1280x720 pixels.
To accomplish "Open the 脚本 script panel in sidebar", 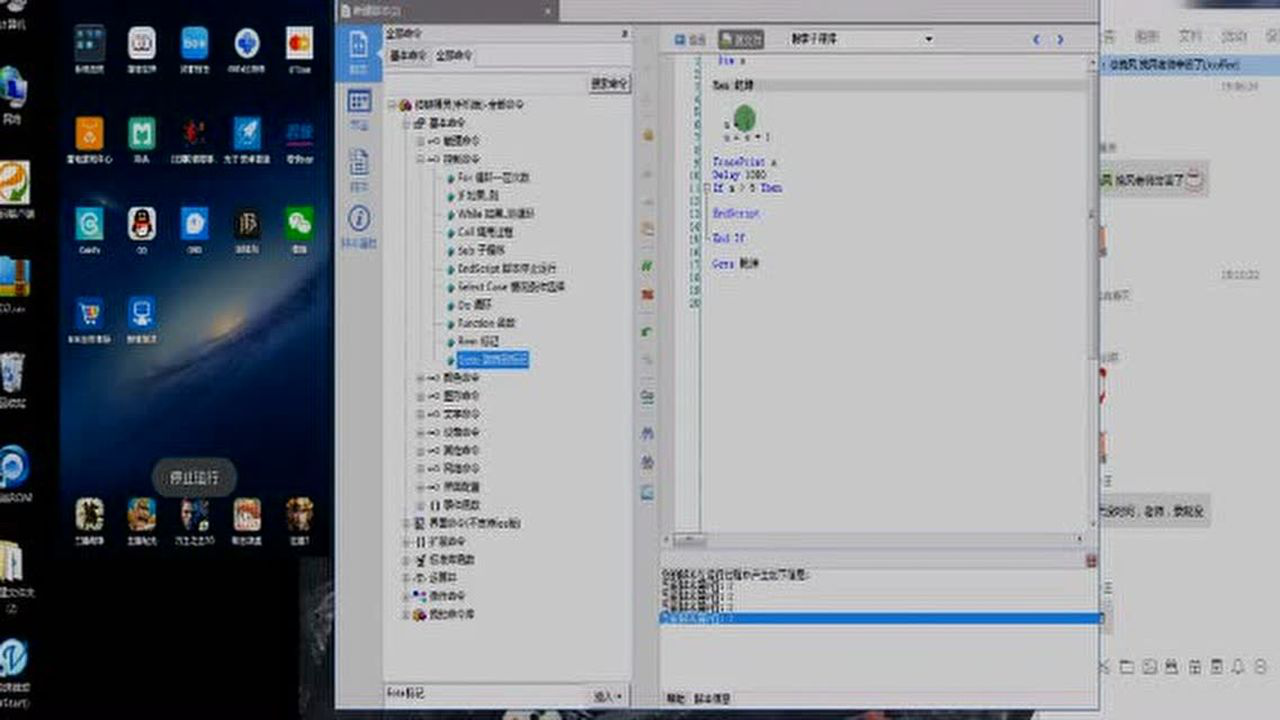I will click(358, 52).
